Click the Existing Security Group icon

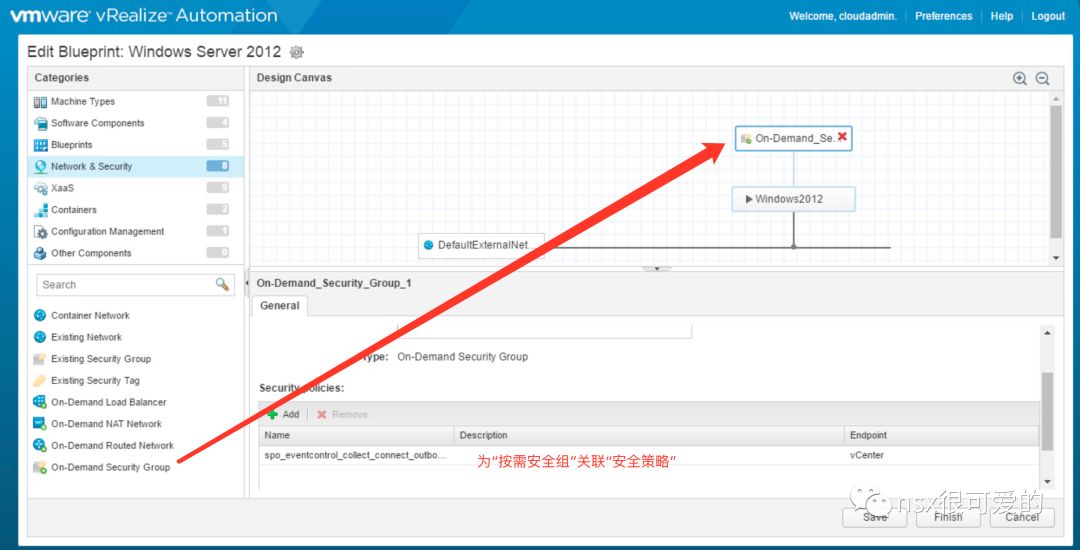point(40,359)
